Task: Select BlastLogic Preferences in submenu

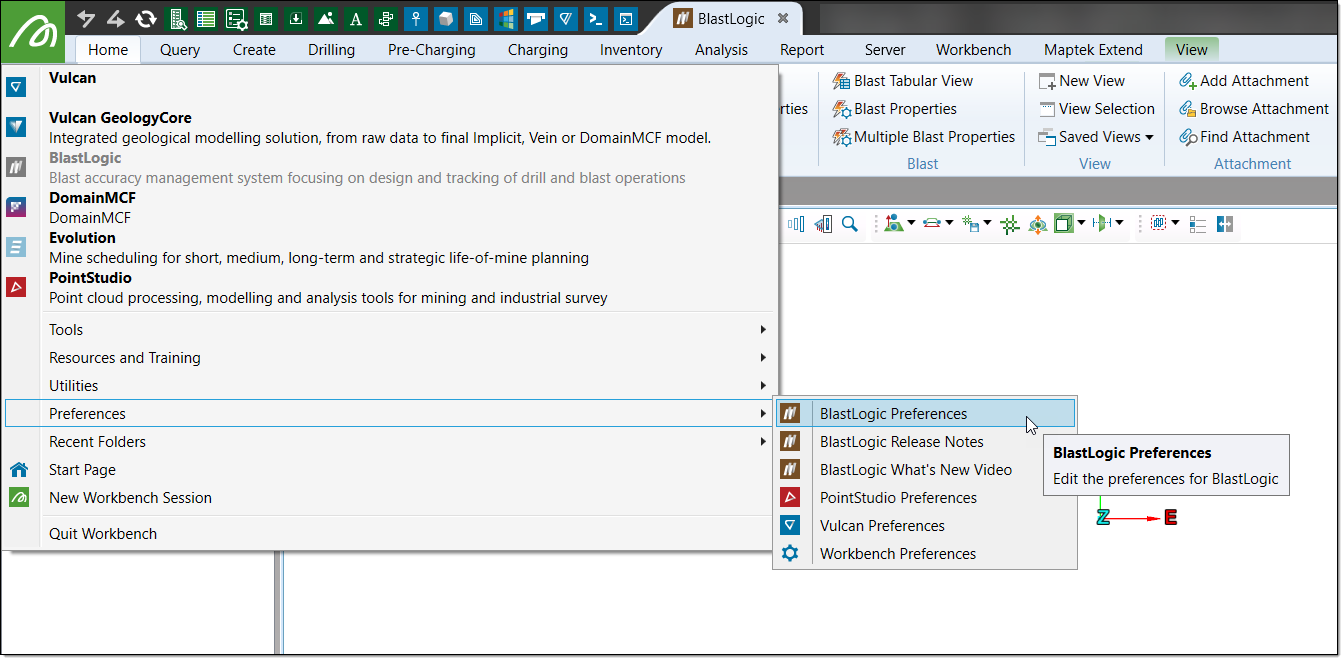Action: click(x=926, y=414)
